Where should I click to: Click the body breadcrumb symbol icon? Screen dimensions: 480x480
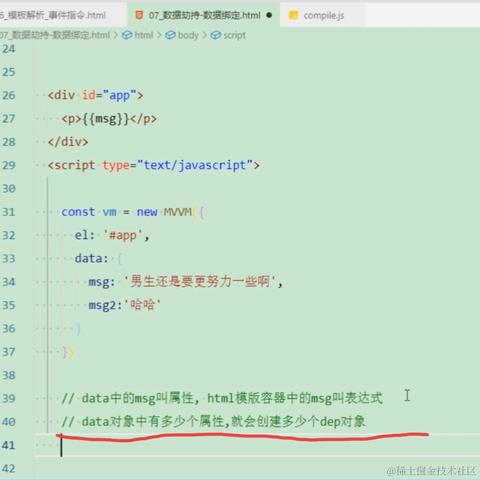[170, 35]
